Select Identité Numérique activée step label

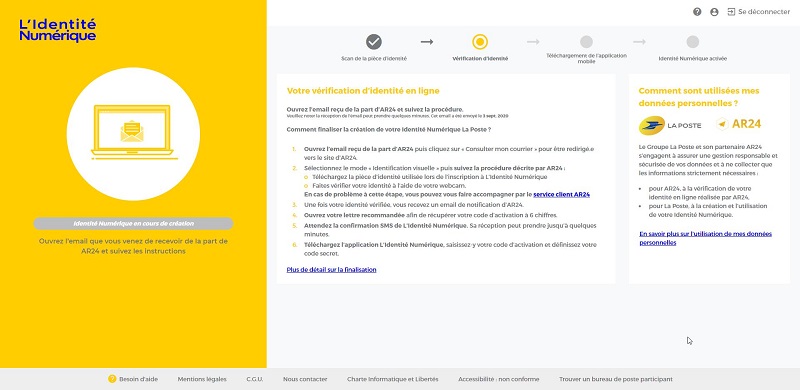pos(692,59)
